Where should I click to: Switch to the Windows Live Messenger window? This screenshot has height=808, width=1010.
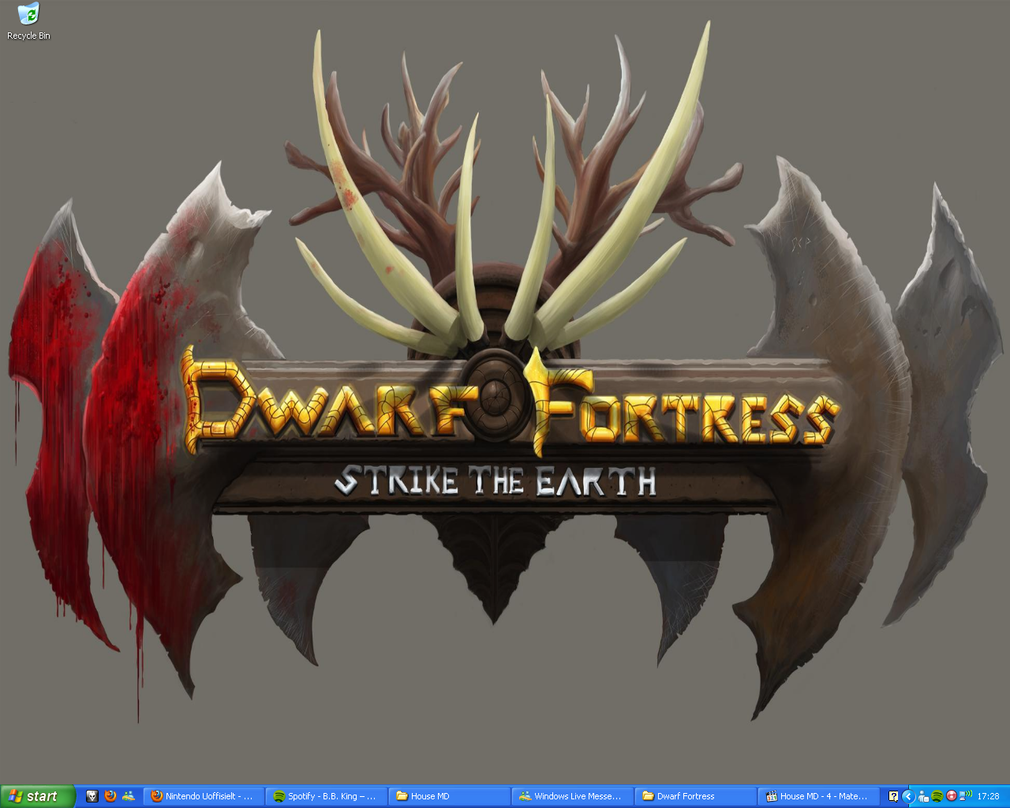[x=572, y=796]
